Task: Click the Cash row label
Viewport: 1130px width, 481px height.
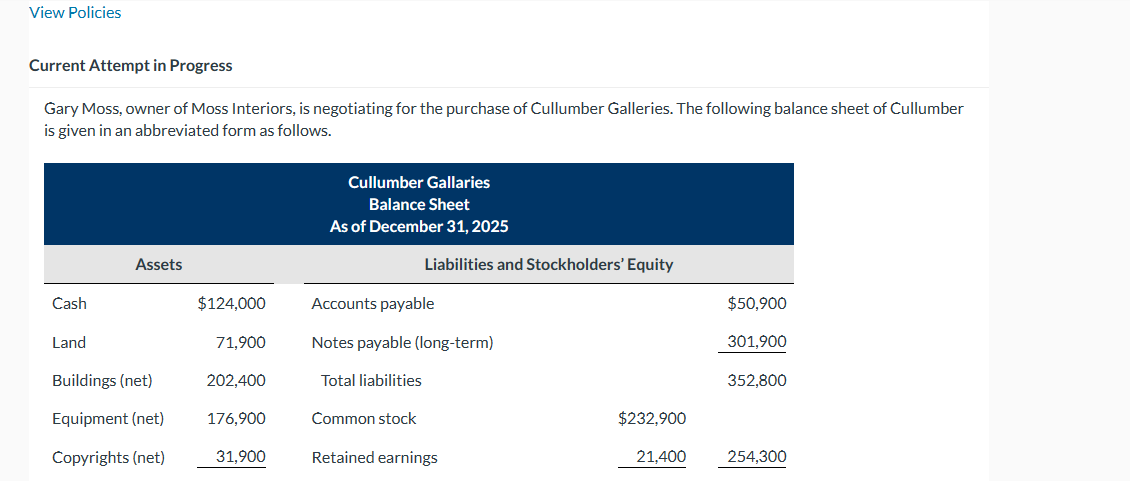Action: pyautogui.click(x=69, y=303)
